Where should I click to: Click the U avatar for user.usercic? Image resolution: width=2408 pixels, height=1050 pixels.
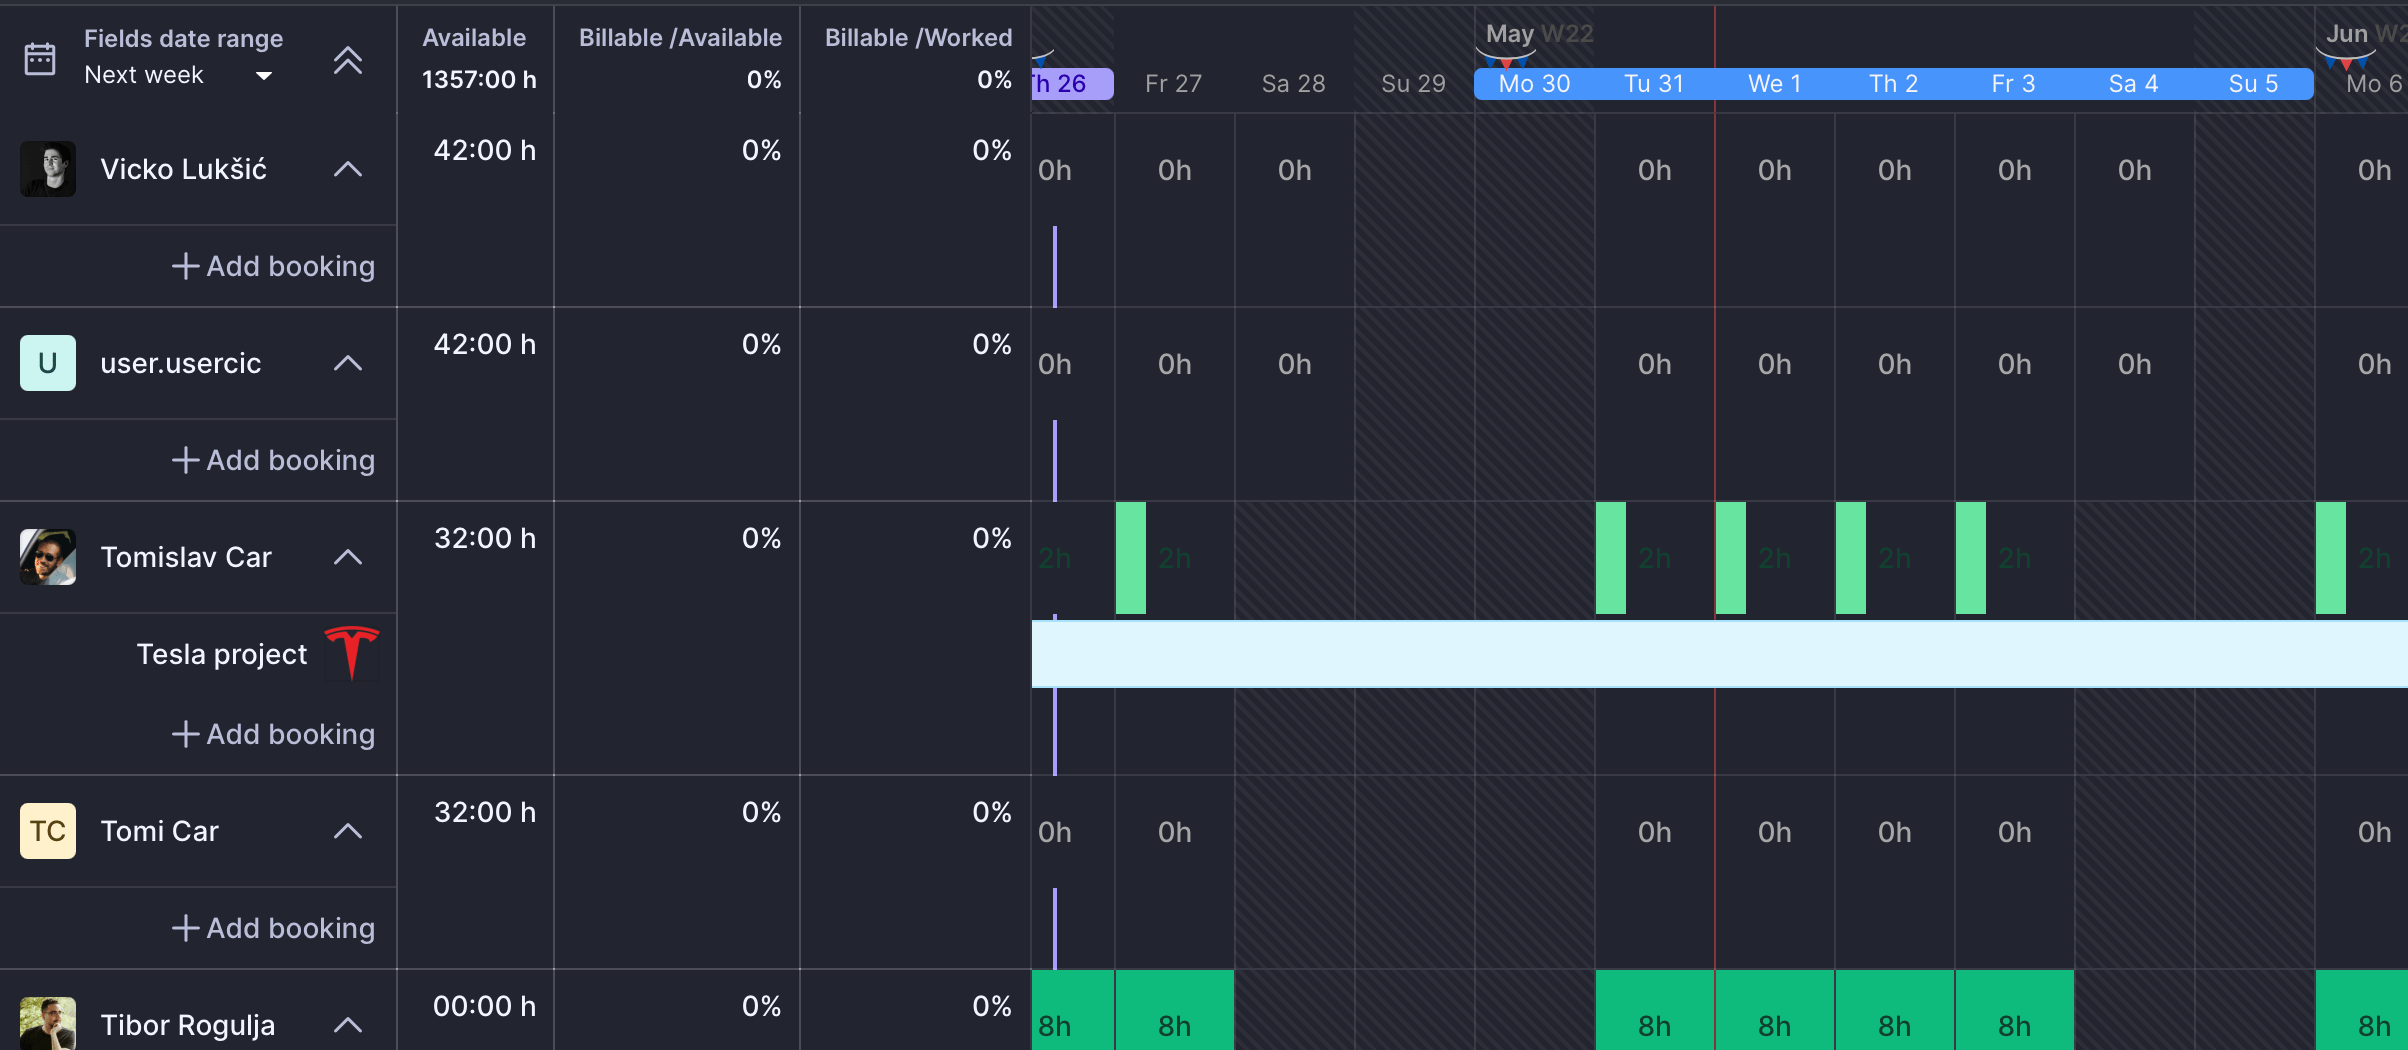pos(47,363)
